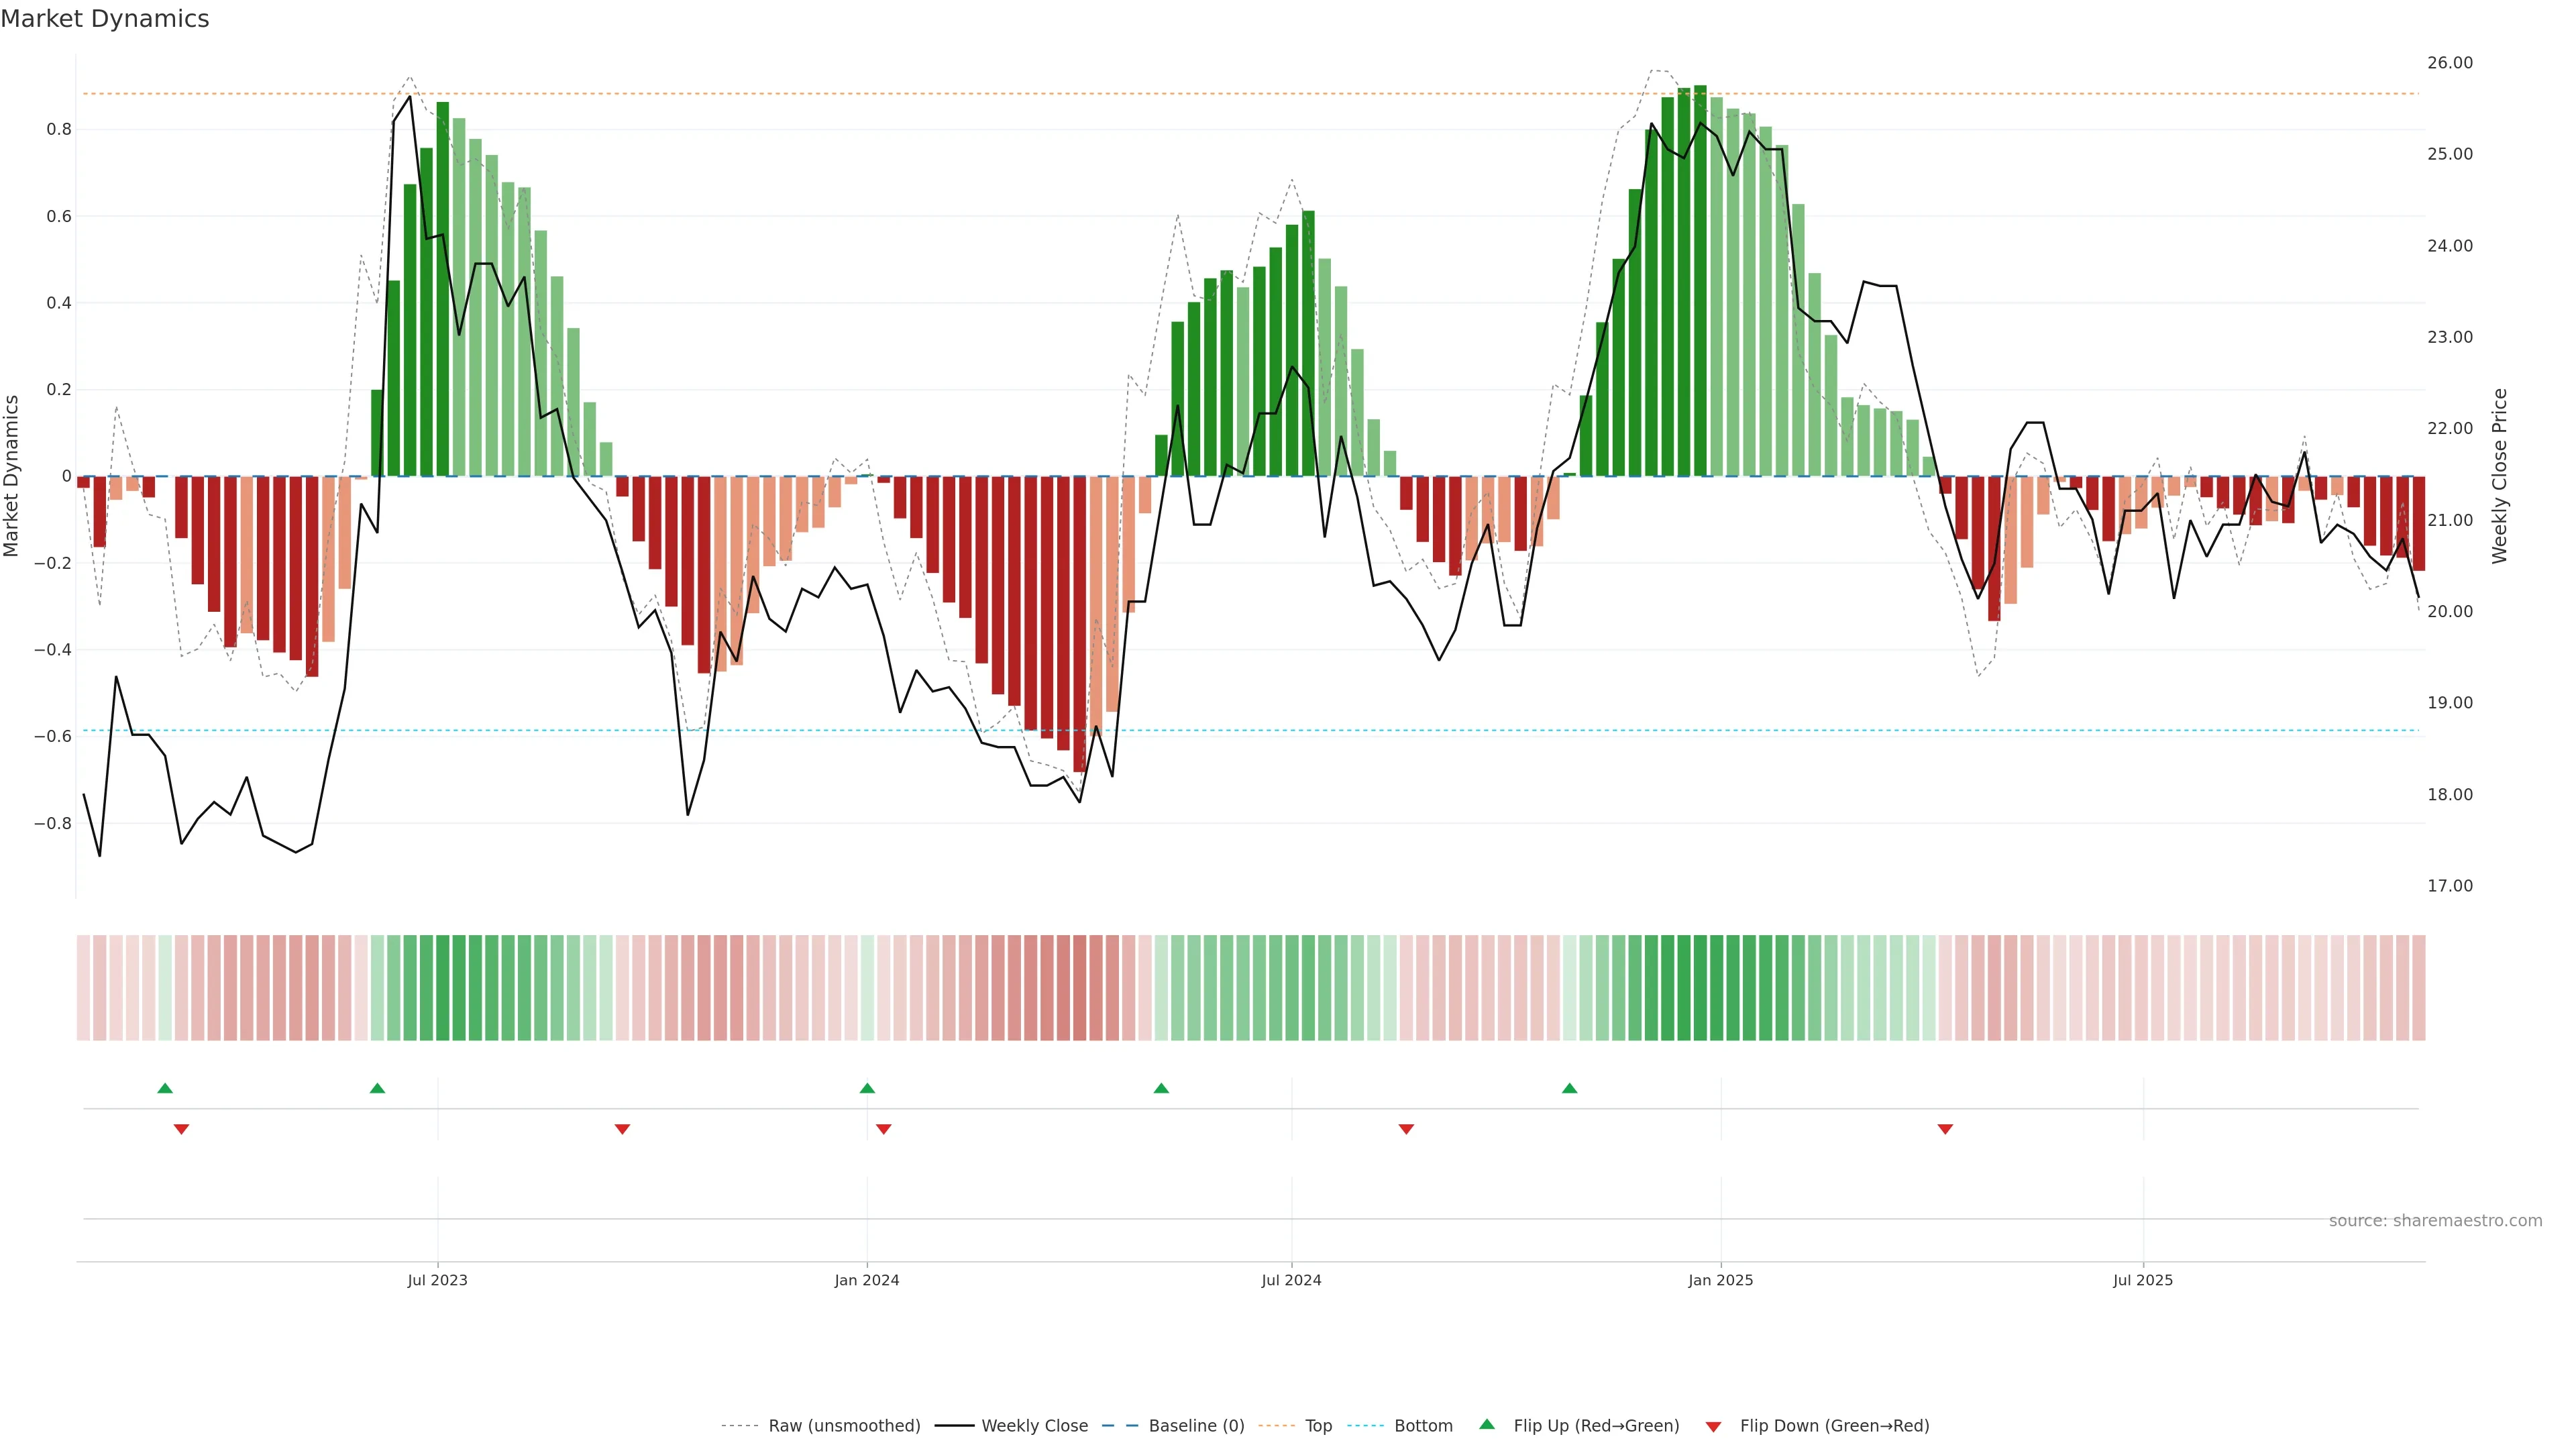Click the green Flip Up triangle in legend
The height and width of the screenshot is (1449, 2576).
point(1487,1424)
